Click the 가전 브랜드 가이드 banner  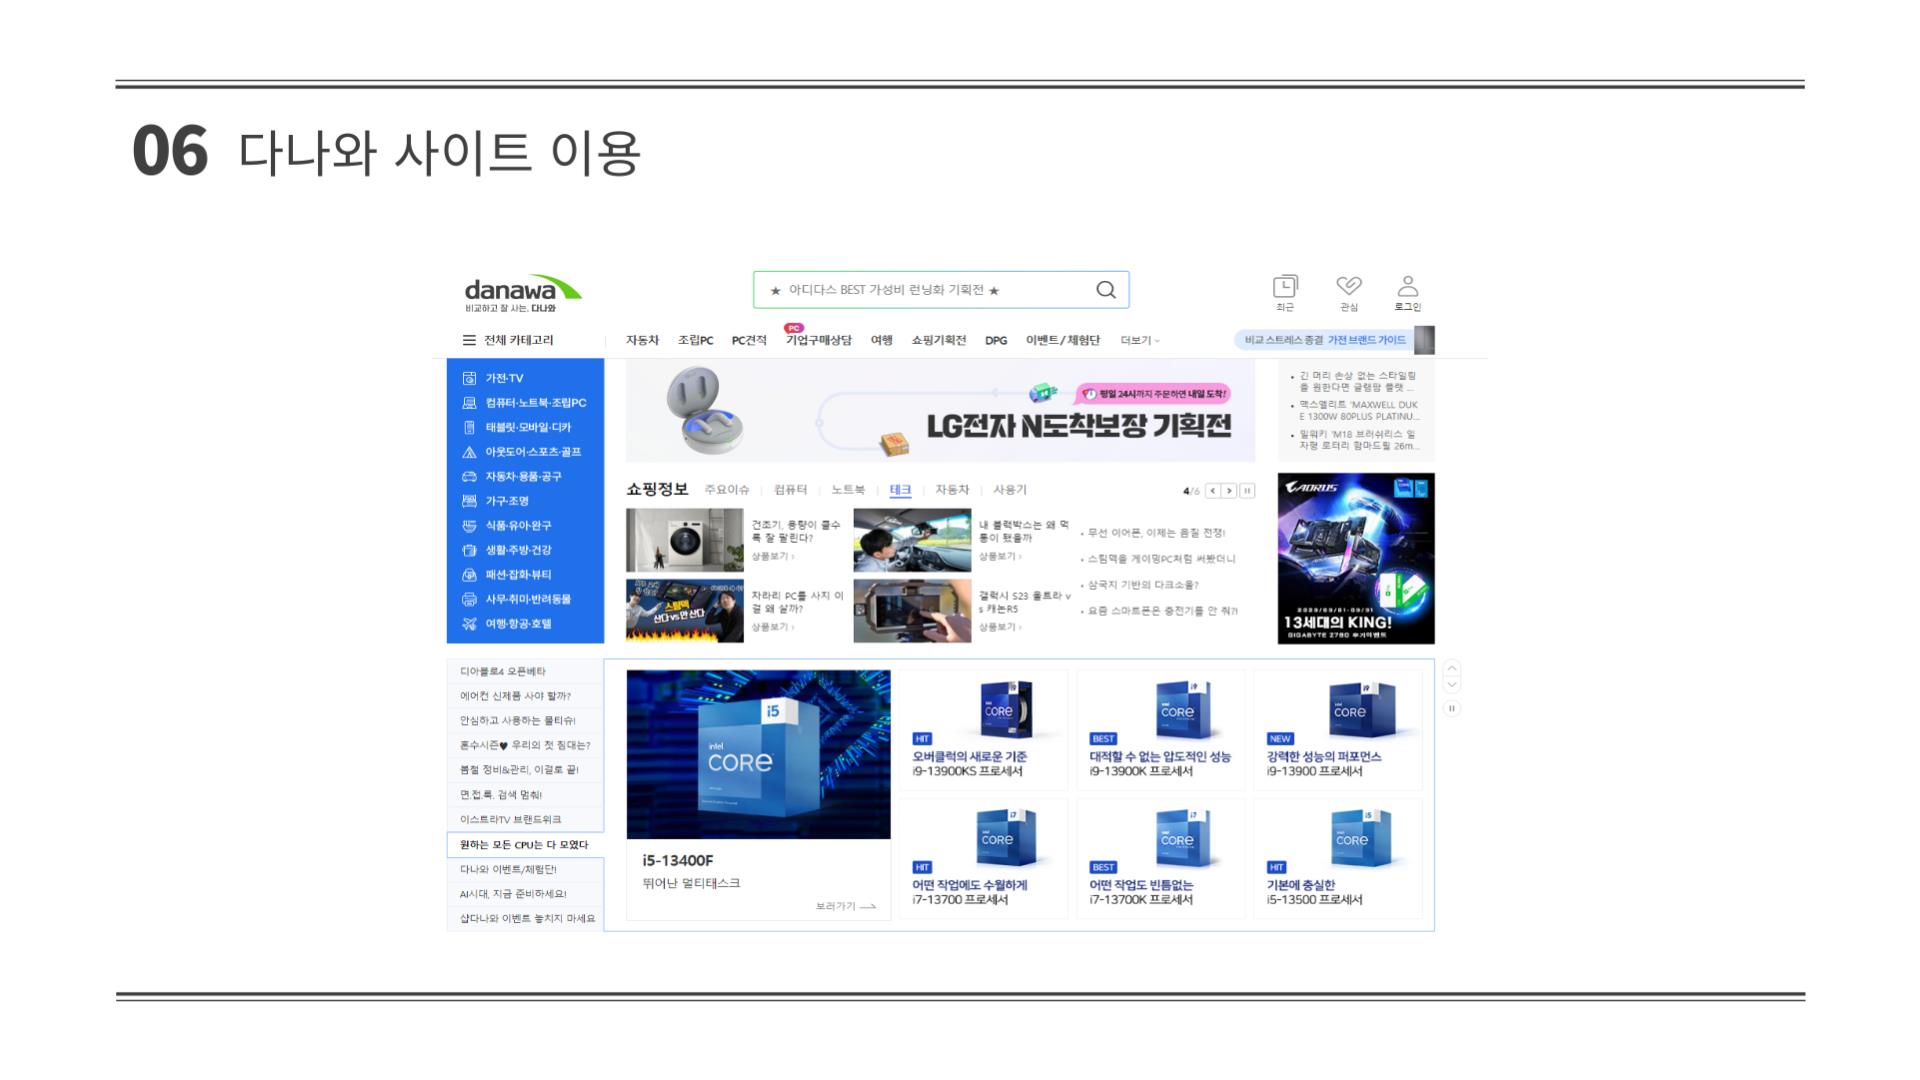[x=1335, y=340]
